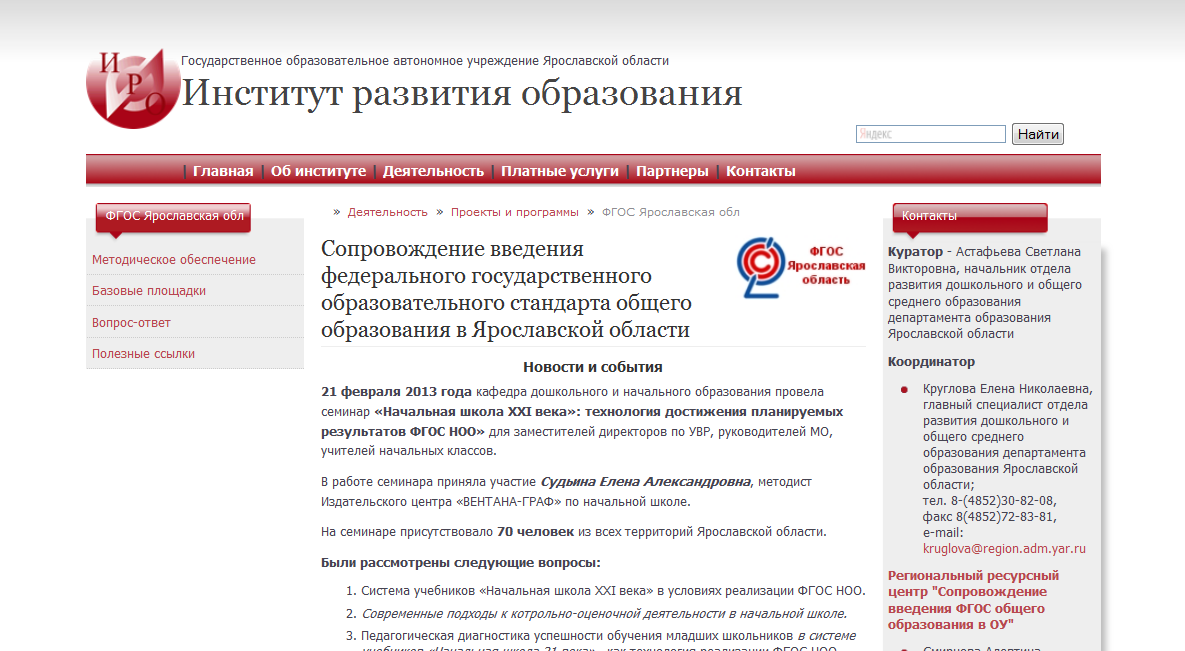Click the ФГОС Ярославская обл sidebar header

pos(174,216)
